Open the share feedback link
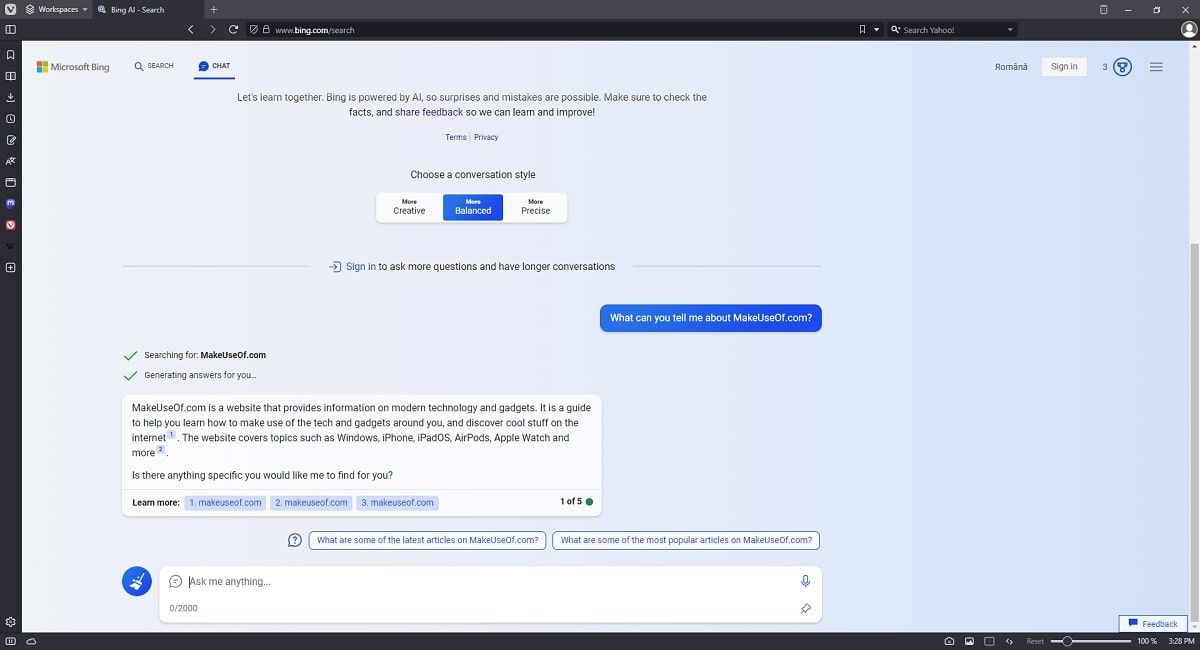The width and height of the screenshot is (1200, 650). coord(429,112)
